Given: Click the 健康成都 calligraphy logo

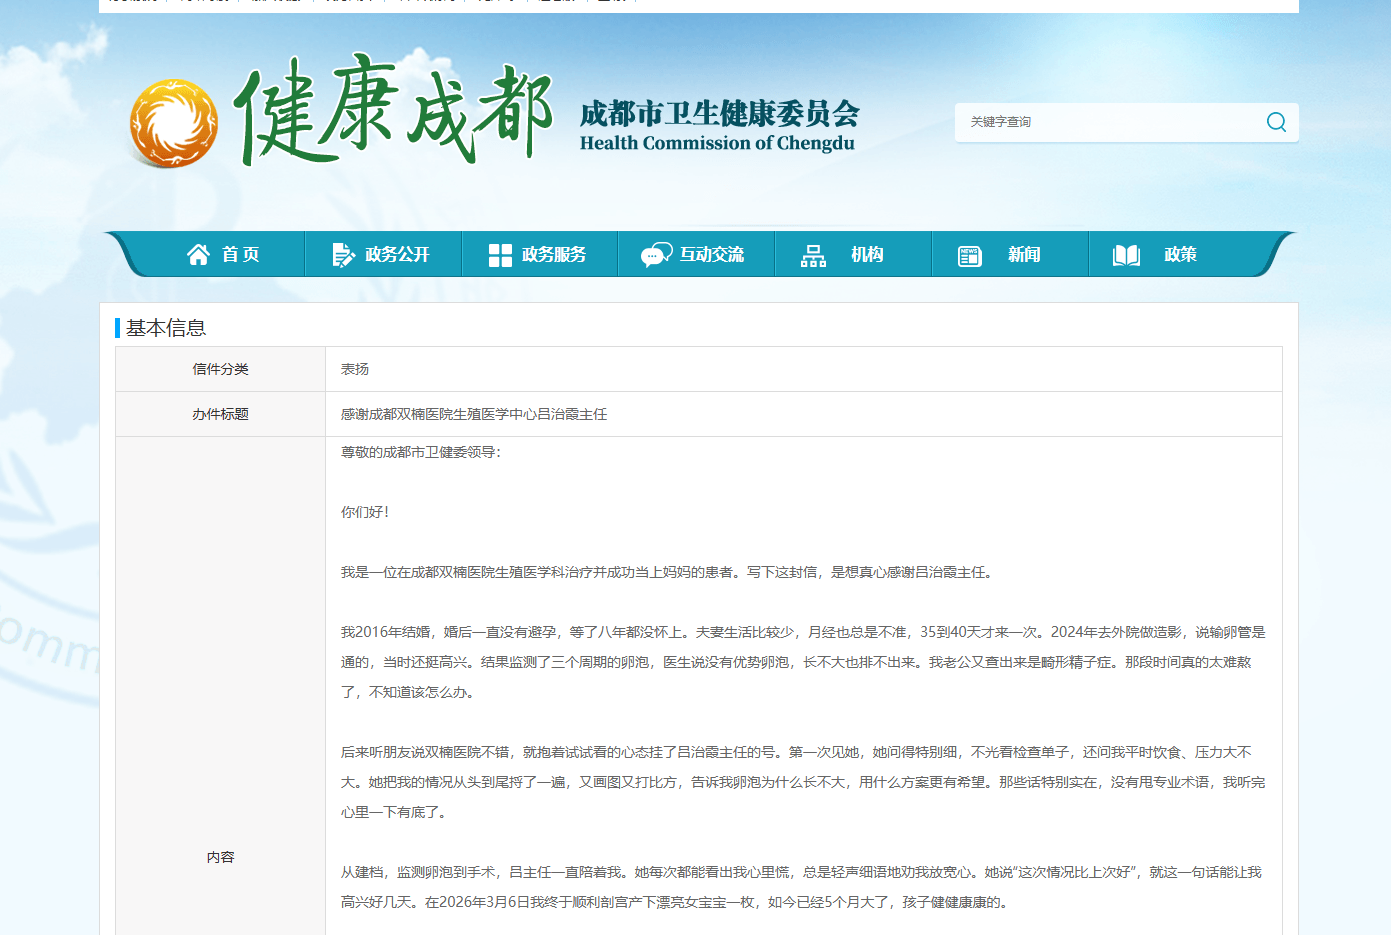Looking at the screenshot, I should click(x=392, y=110).
